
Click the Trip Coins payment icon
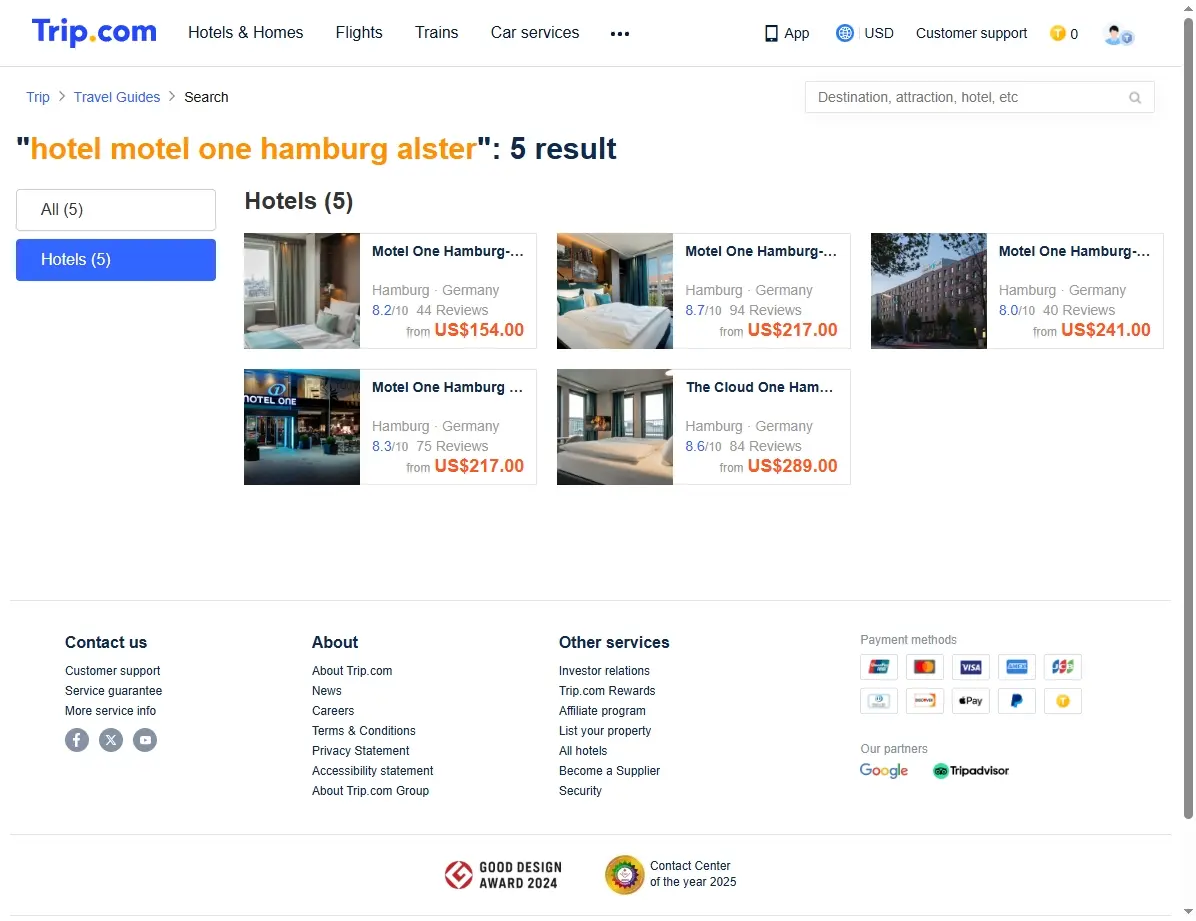1063,700
